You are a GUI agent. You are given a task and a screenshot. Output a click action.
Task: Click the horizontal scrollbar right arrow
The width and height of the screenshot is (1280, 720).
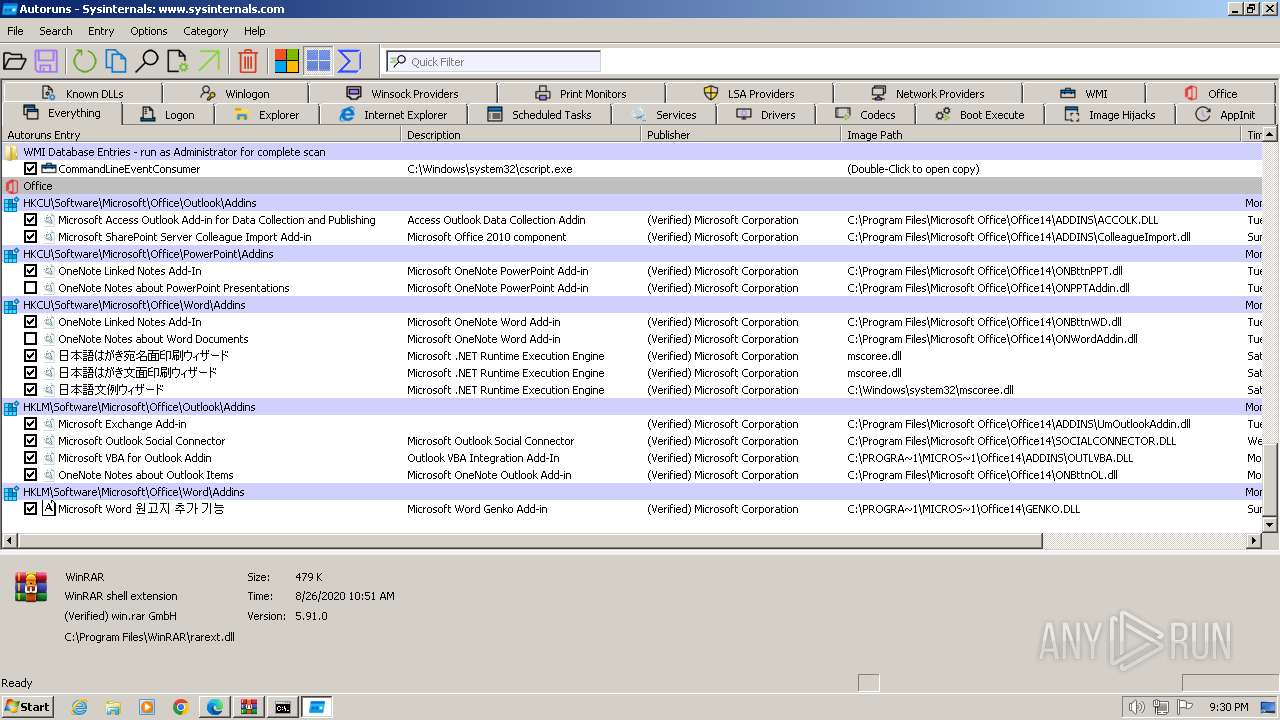[x=1254, y=541]
